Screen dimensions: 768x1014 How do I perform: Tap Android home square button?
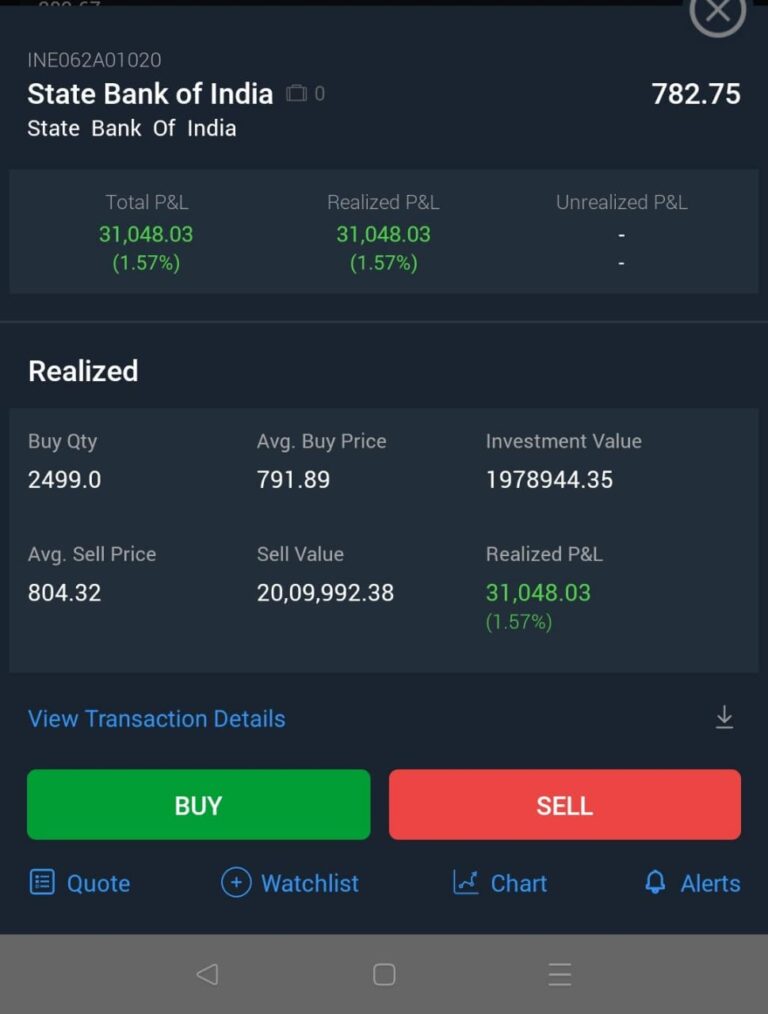tap(384, 974)
